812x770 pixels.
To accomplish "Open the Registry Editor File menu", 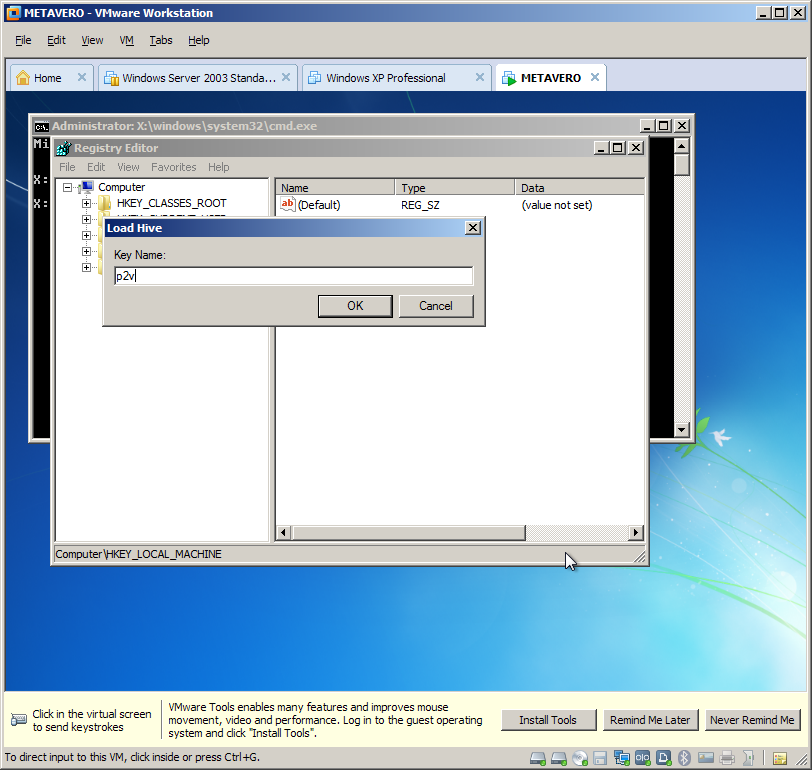I will tap(67, 167).
